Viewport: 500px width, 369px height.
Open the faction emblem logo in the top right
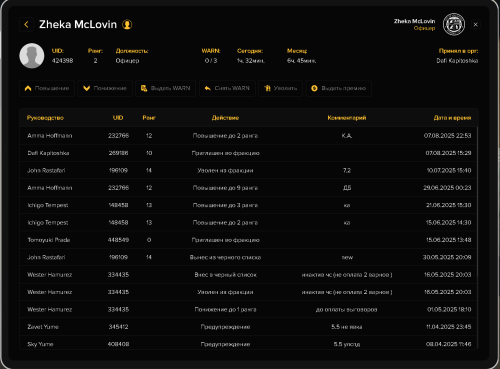click(454, 24)
